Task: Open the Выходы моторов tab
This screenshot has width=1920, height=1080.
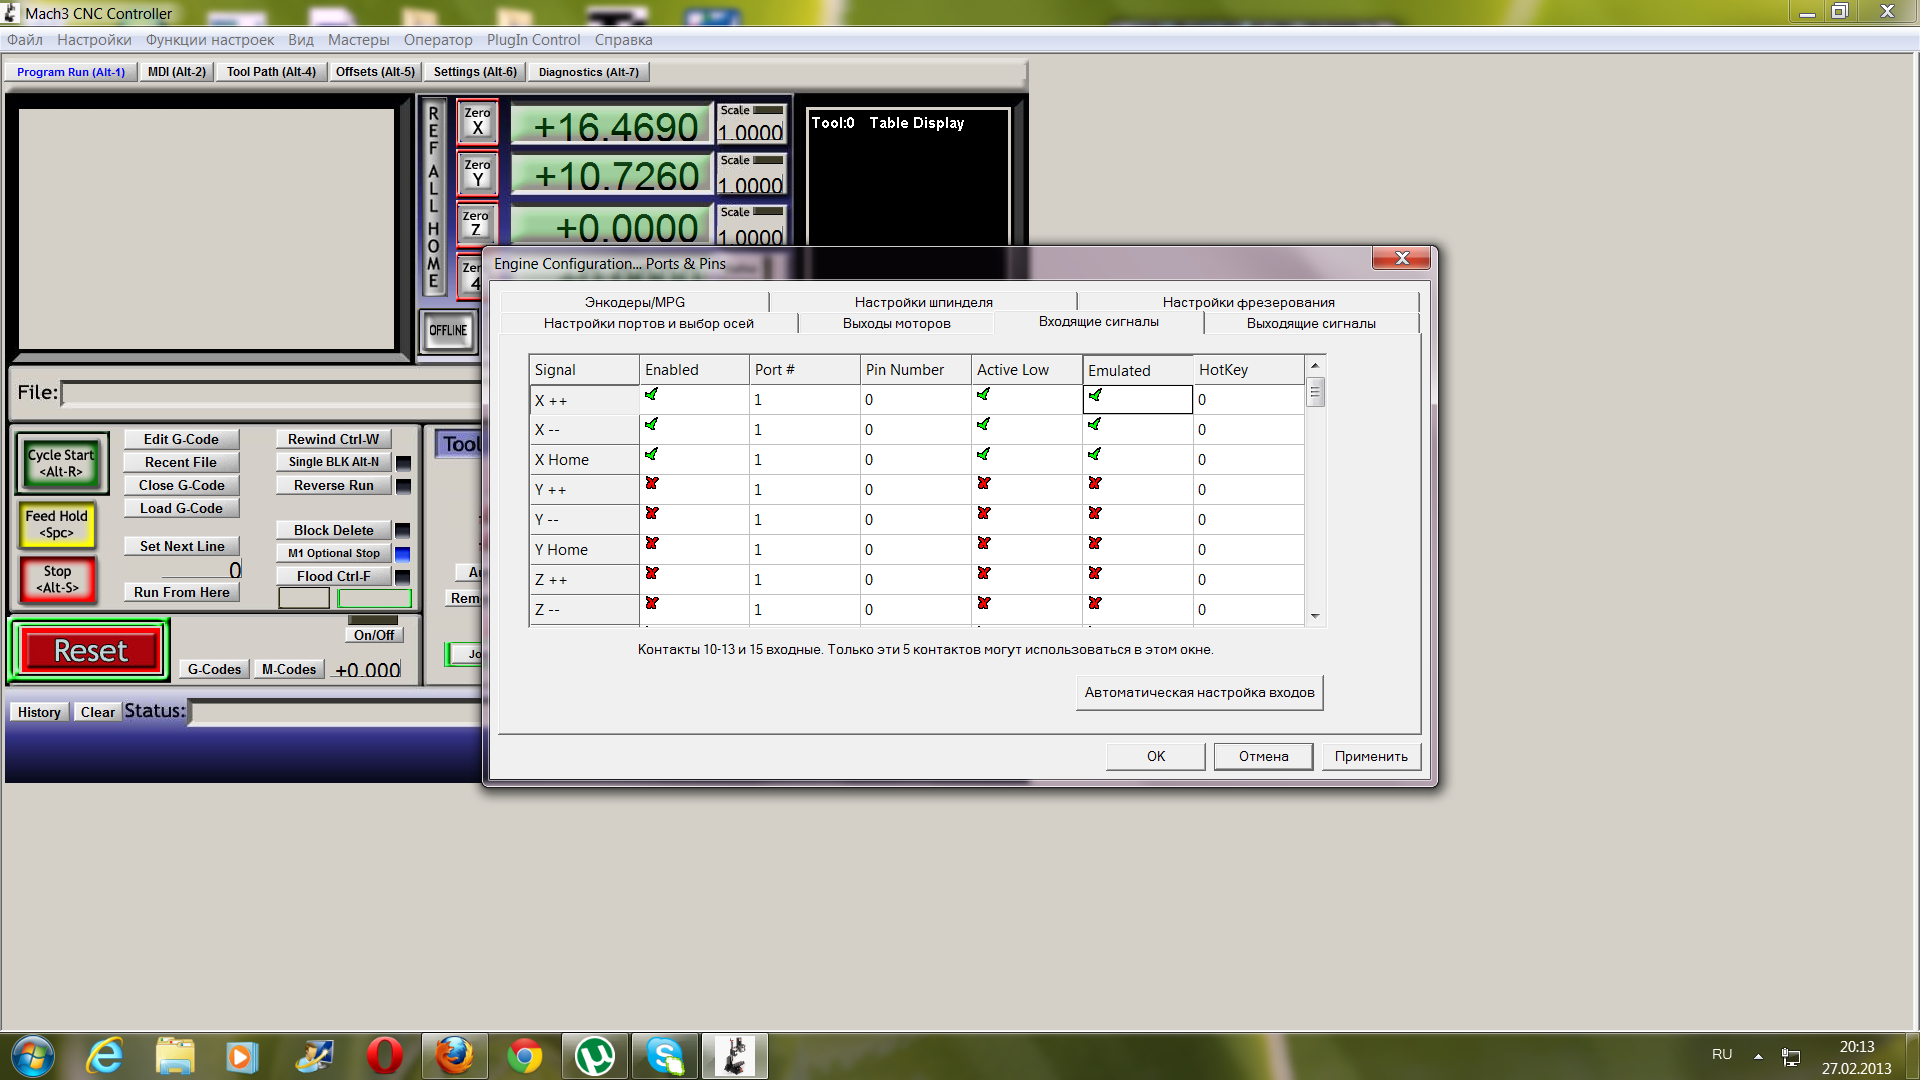Action: (896, 323)
